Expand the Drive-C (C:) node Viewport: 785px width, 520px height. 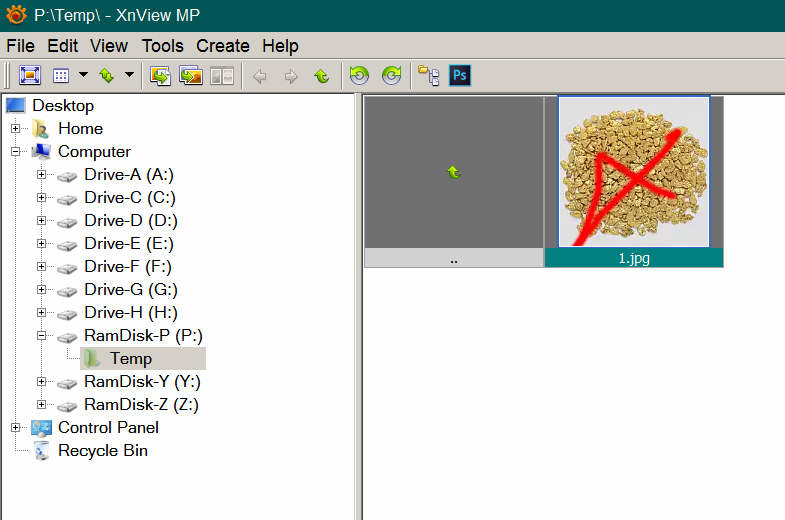click(42, 198)
